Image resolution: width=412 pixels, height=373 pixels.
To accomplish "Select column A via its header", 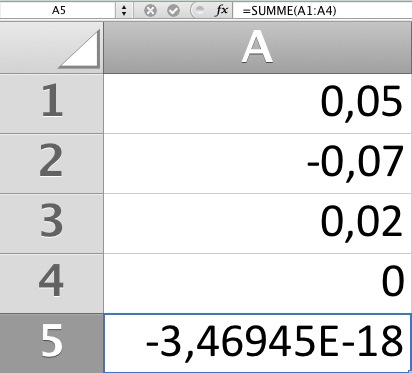I will click(x=258, y=48).
